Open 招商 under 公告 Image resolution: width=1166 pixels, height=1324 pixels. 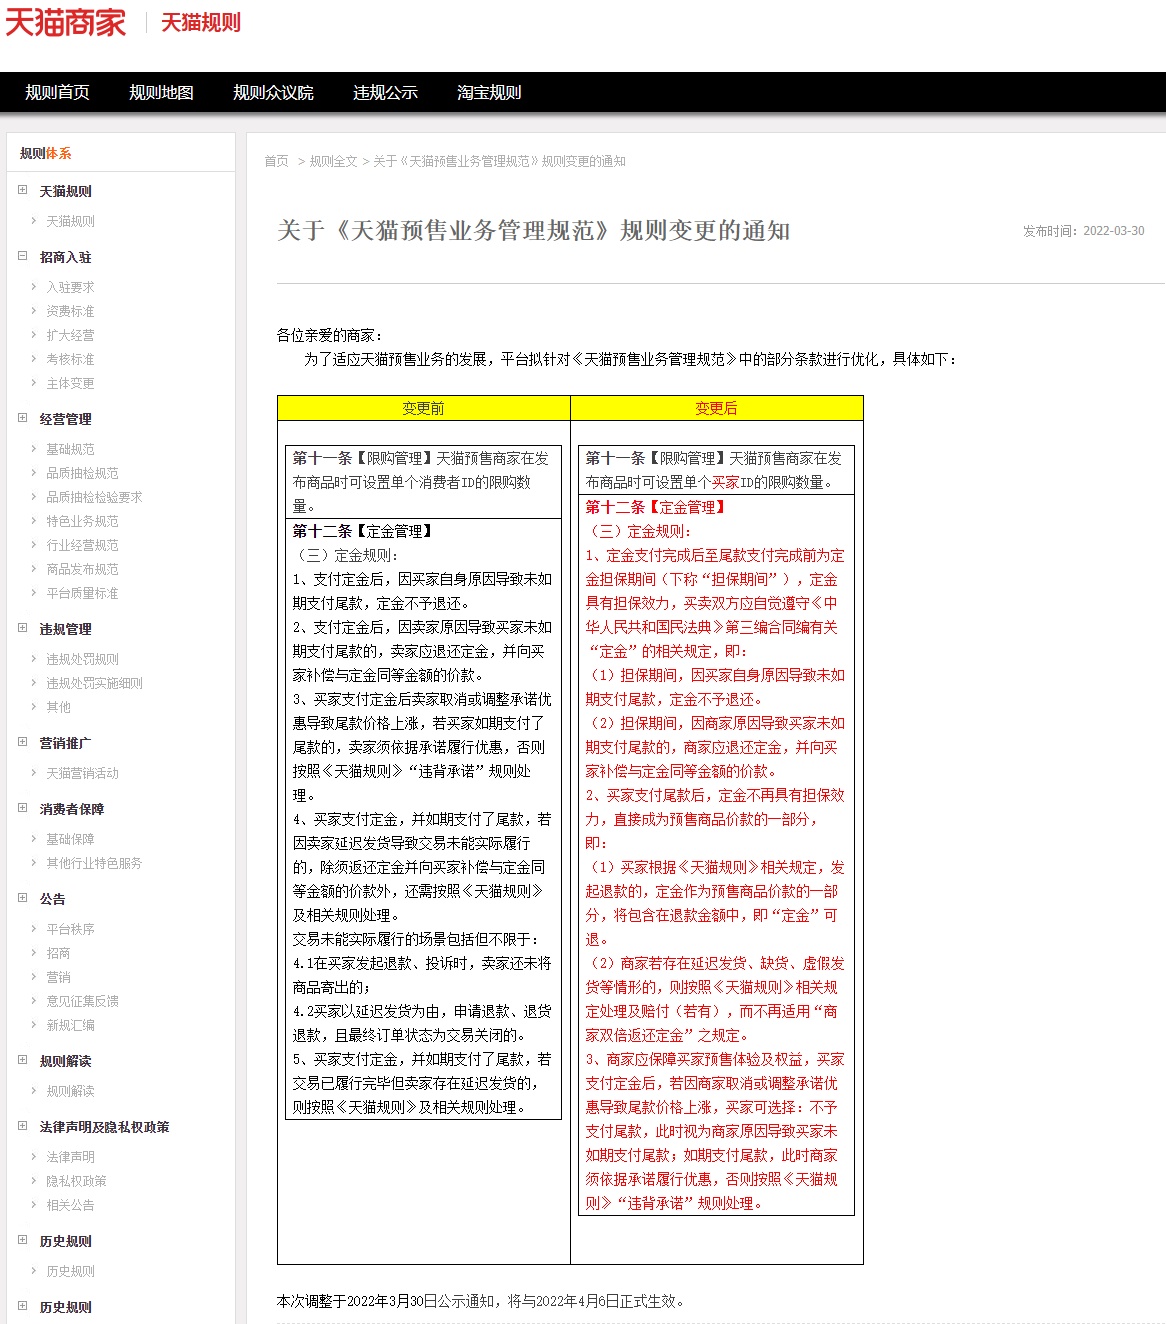[x=58, y=953]
